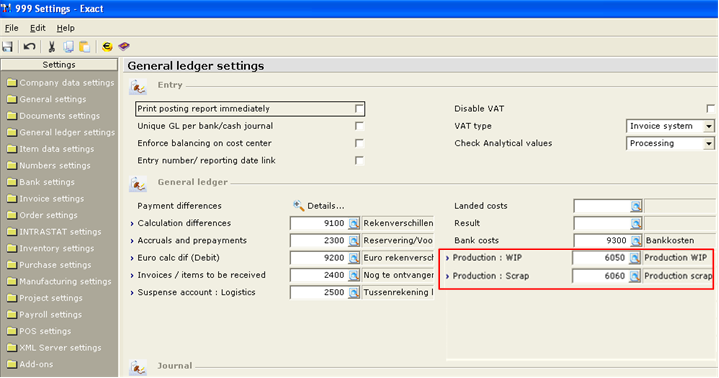Open the File menu

tap(11, 28)
